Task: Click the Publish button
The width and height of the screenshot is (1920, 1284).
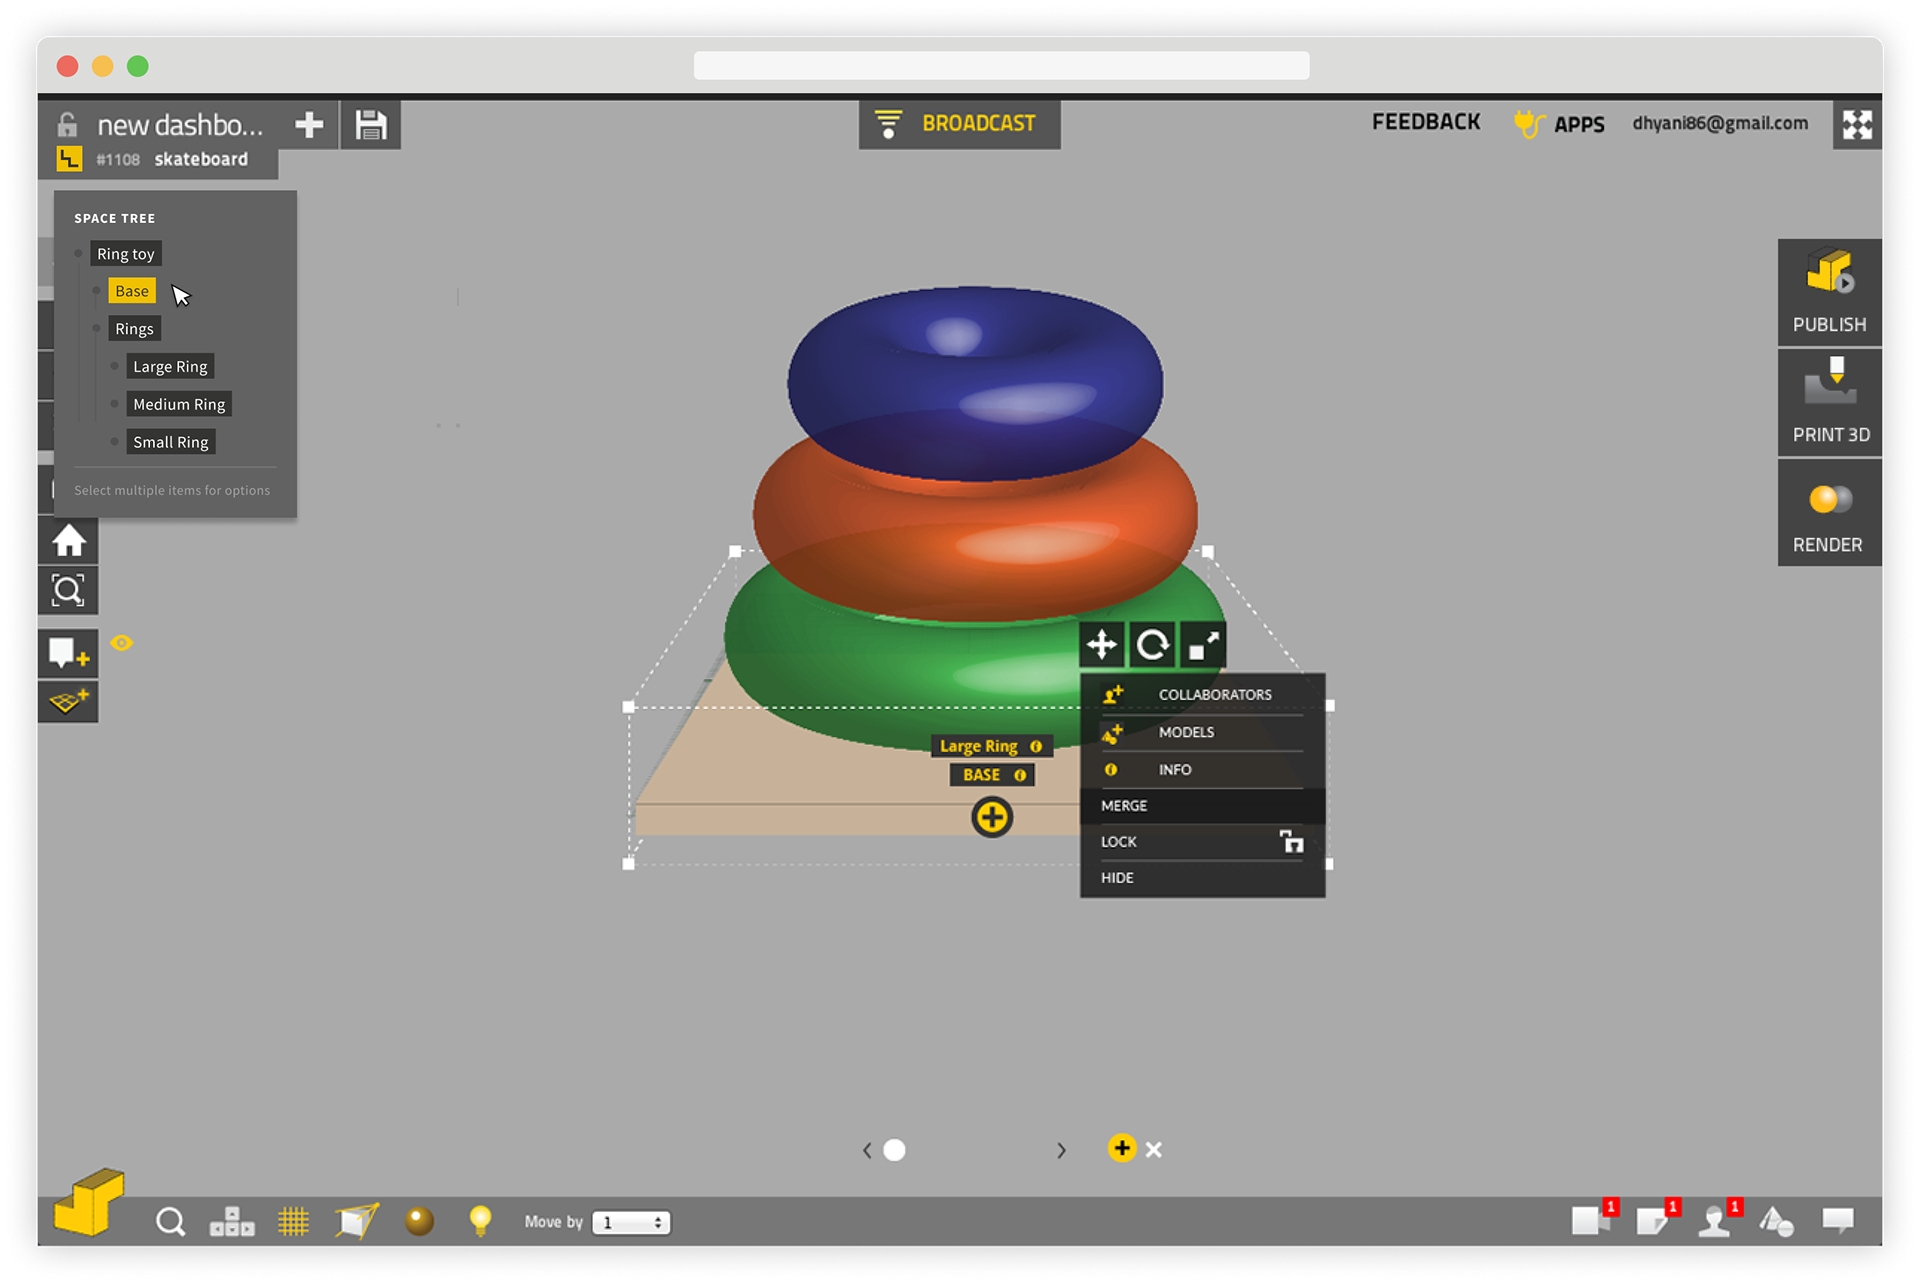Action: pyautogui.click(x=1829, y=292)
